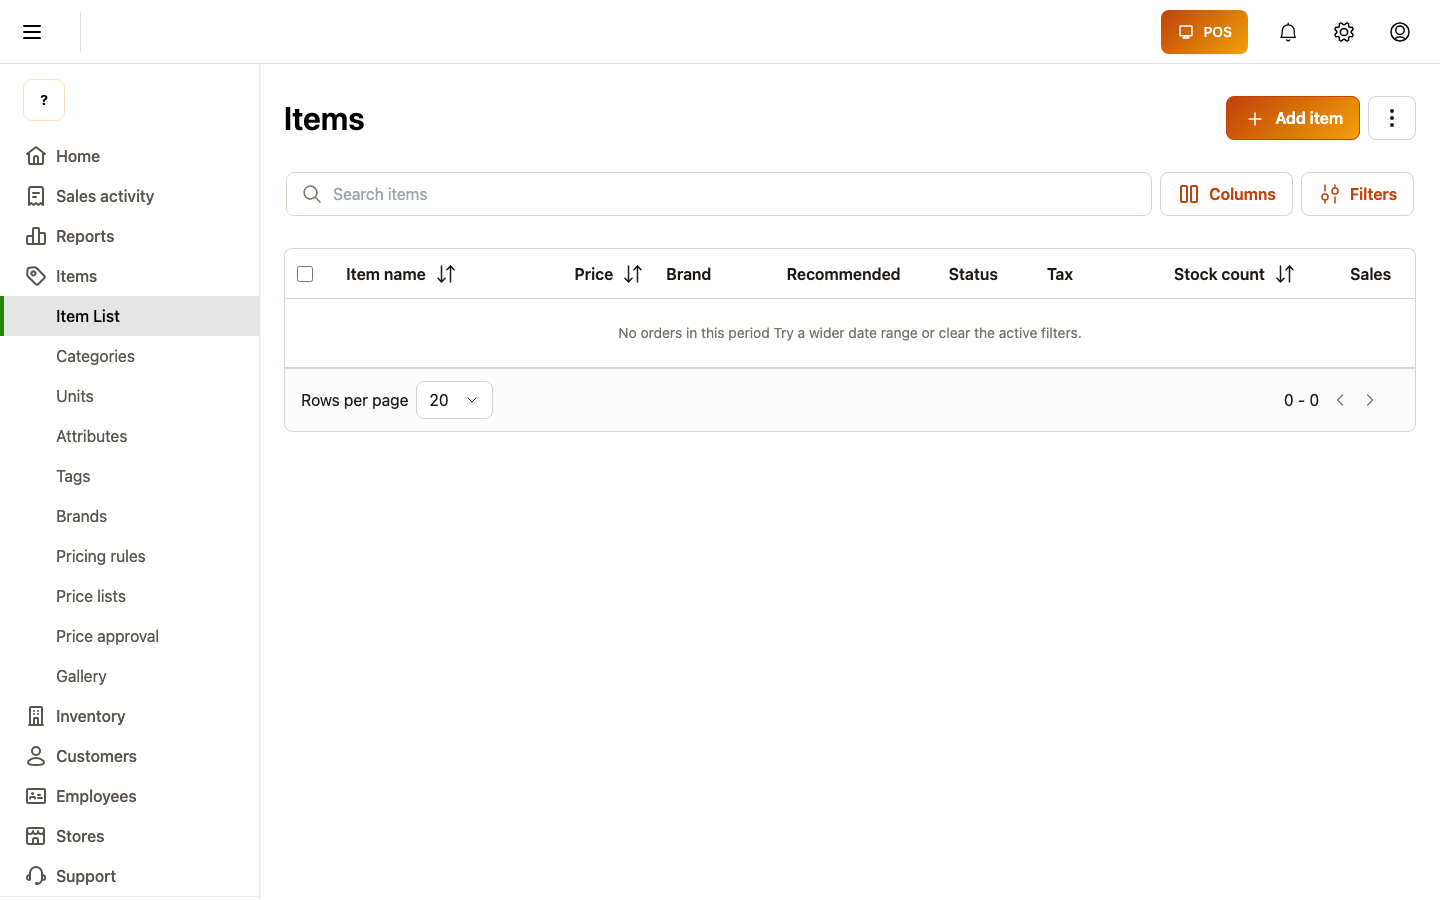Open user account profile icon
1440x900 pixels.
tap(1400, 32)
